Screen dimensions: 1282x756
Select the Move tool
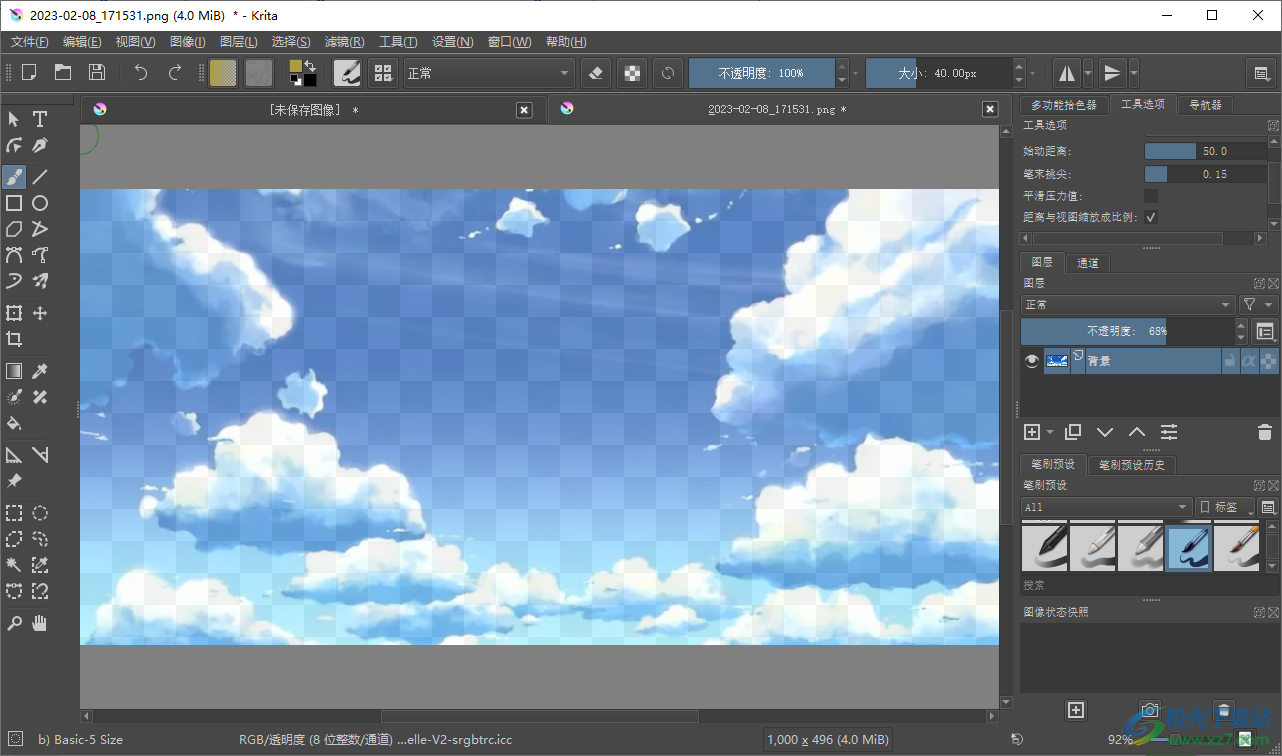(40, 313)
